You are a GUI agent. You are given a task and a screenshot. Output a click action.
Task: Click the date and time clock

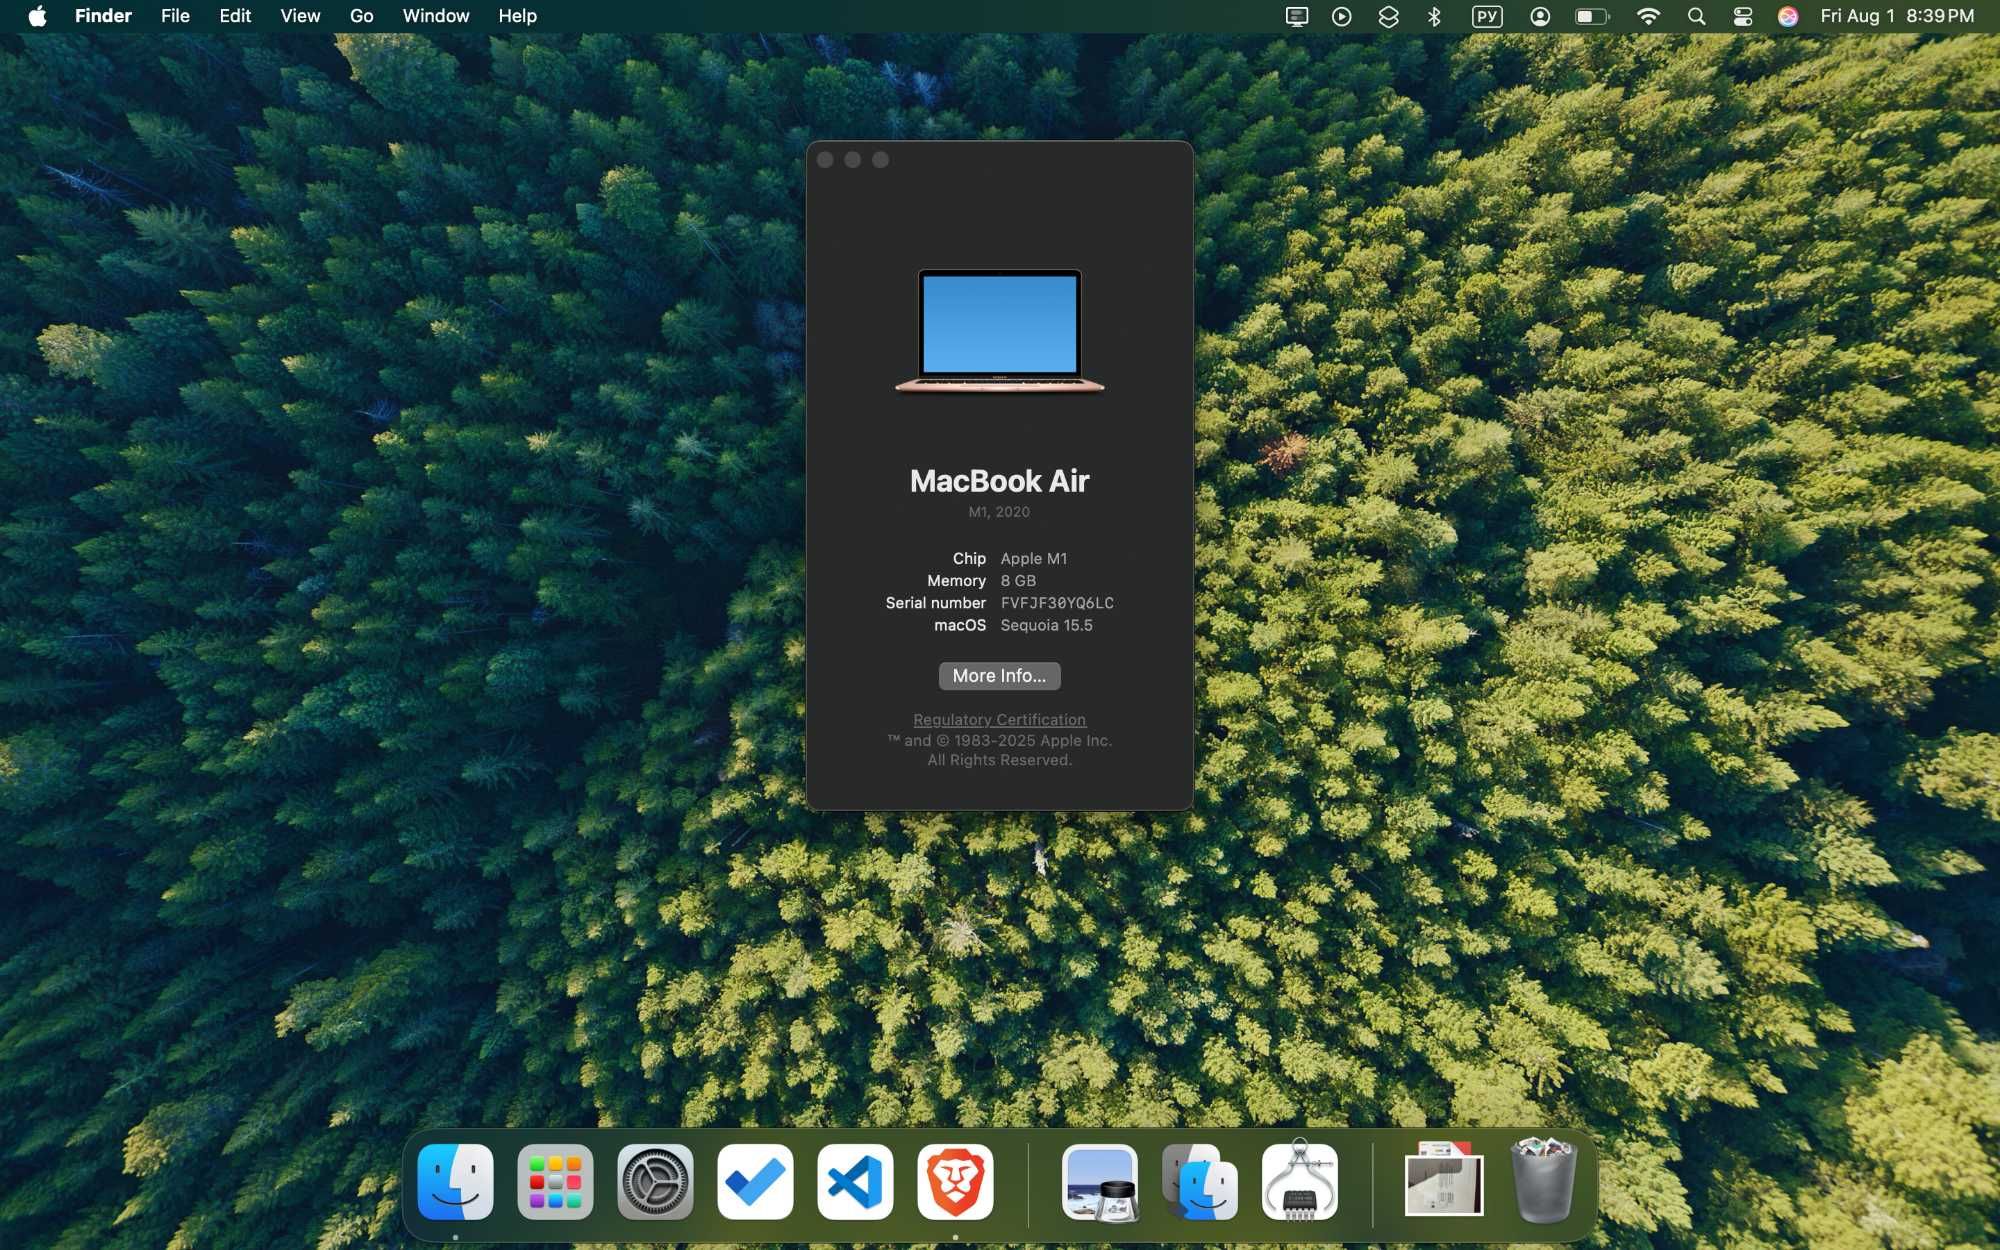pos(1897,16)
